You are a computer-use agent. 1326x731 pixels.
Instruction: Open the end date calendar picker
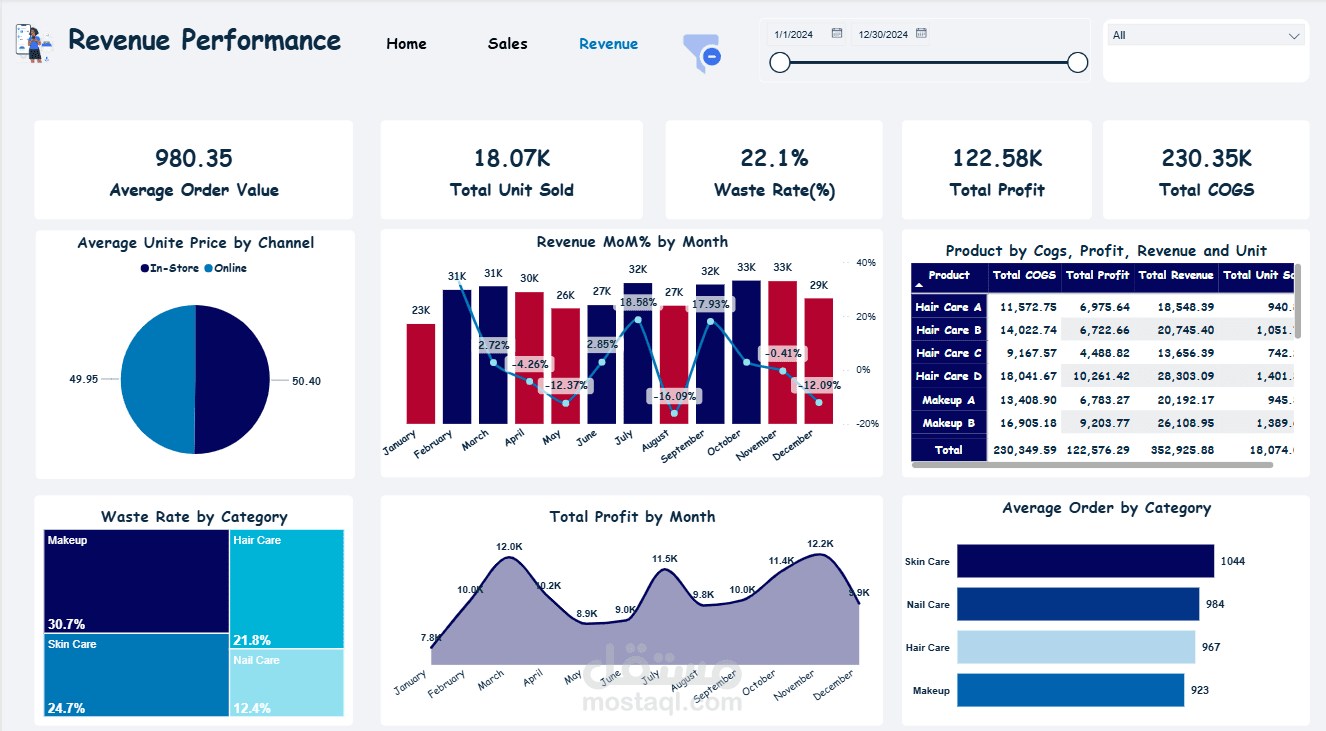click(922, 33)
